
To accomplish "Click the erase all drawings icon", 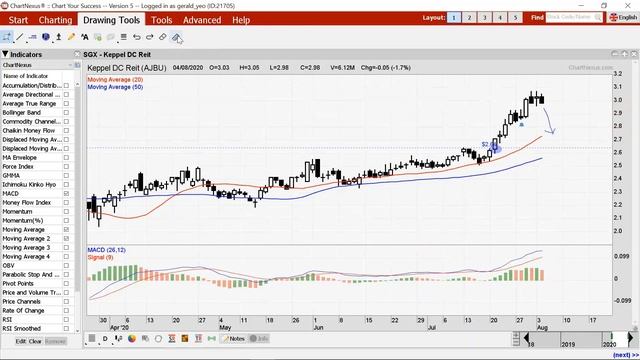I will pyautogui.click(x=176, y=37).
